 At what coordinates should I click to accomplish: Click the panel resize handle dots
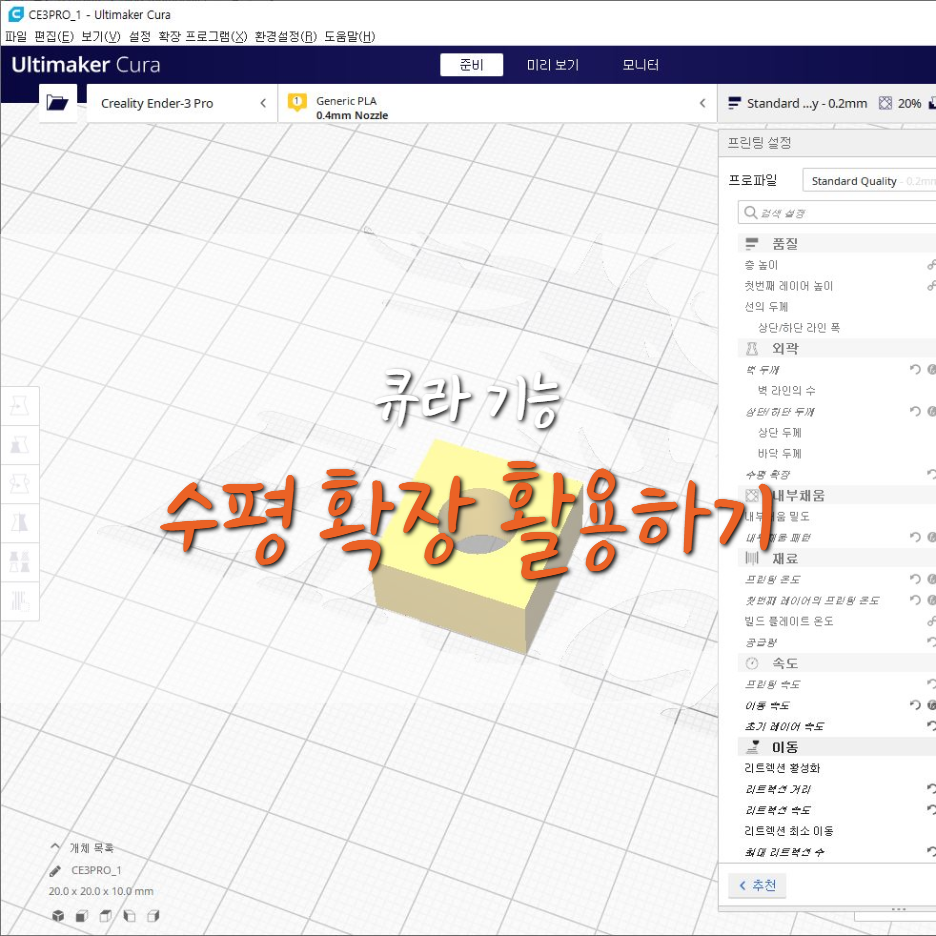coord(898,909)
